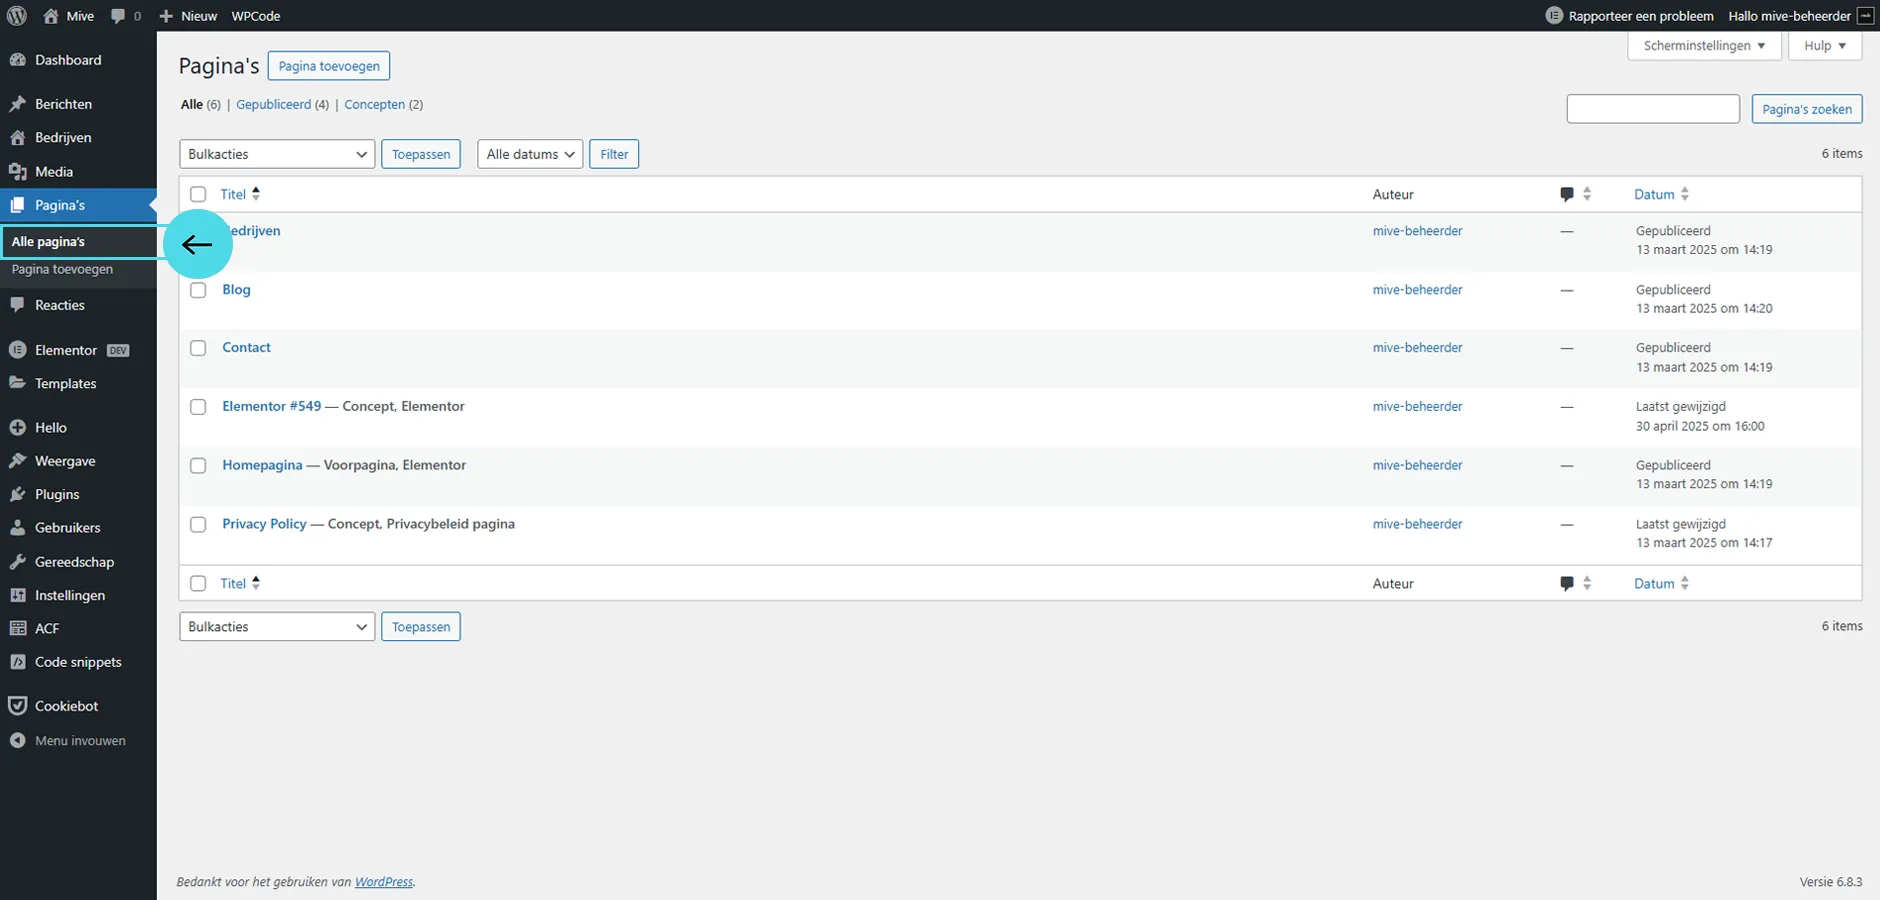Viewport: 1880px width, 900px height.
Task: Open the top Bulkacties dropdown
Action: 277,154
